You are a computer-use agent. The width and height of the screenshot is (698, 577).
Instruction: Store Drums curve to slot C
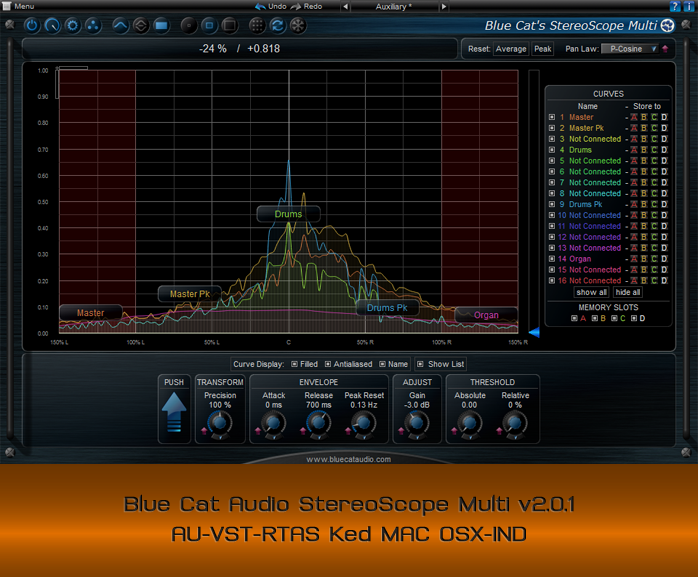click(654, 150)
